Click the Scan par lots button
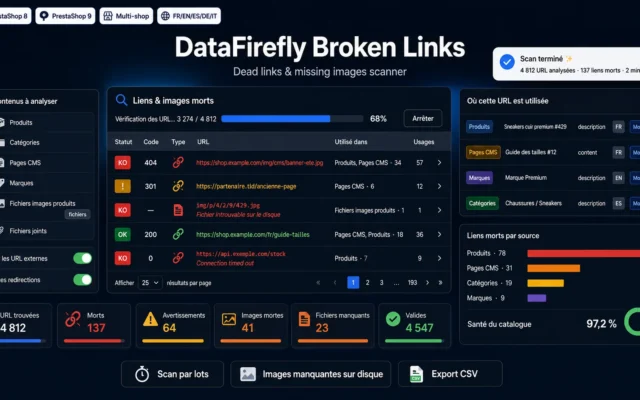Screen dimensions: 640x400 [x=172, y=374]
